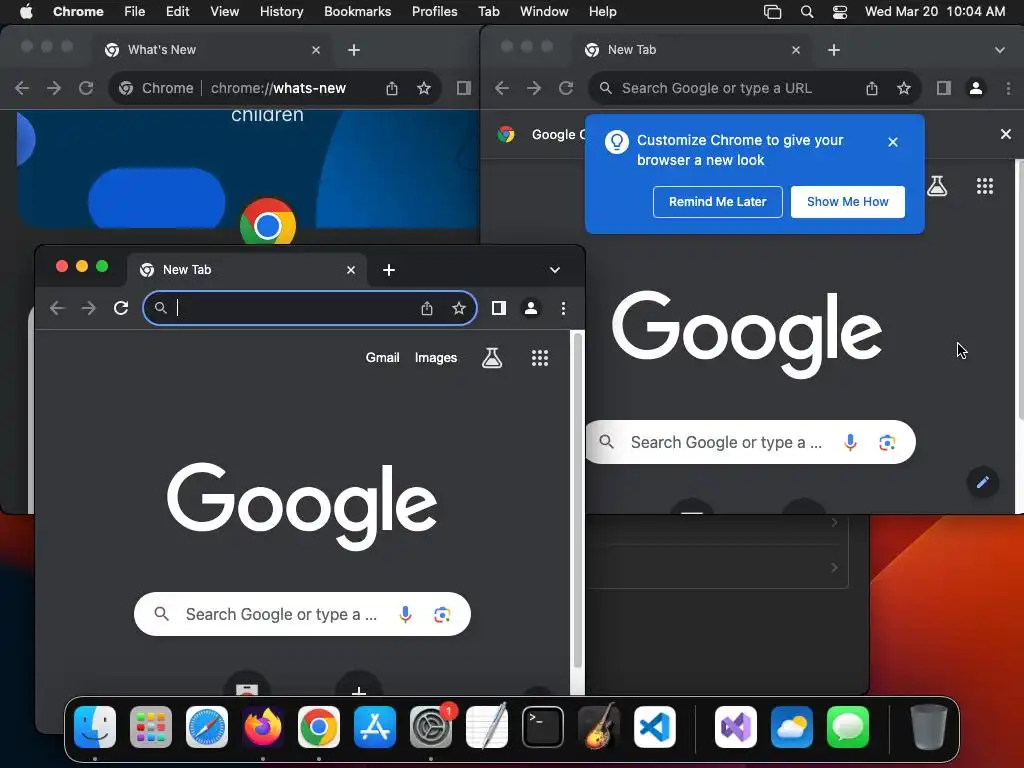Open the Images link in the front window
1024x768 pixels.
coord(436,358)
